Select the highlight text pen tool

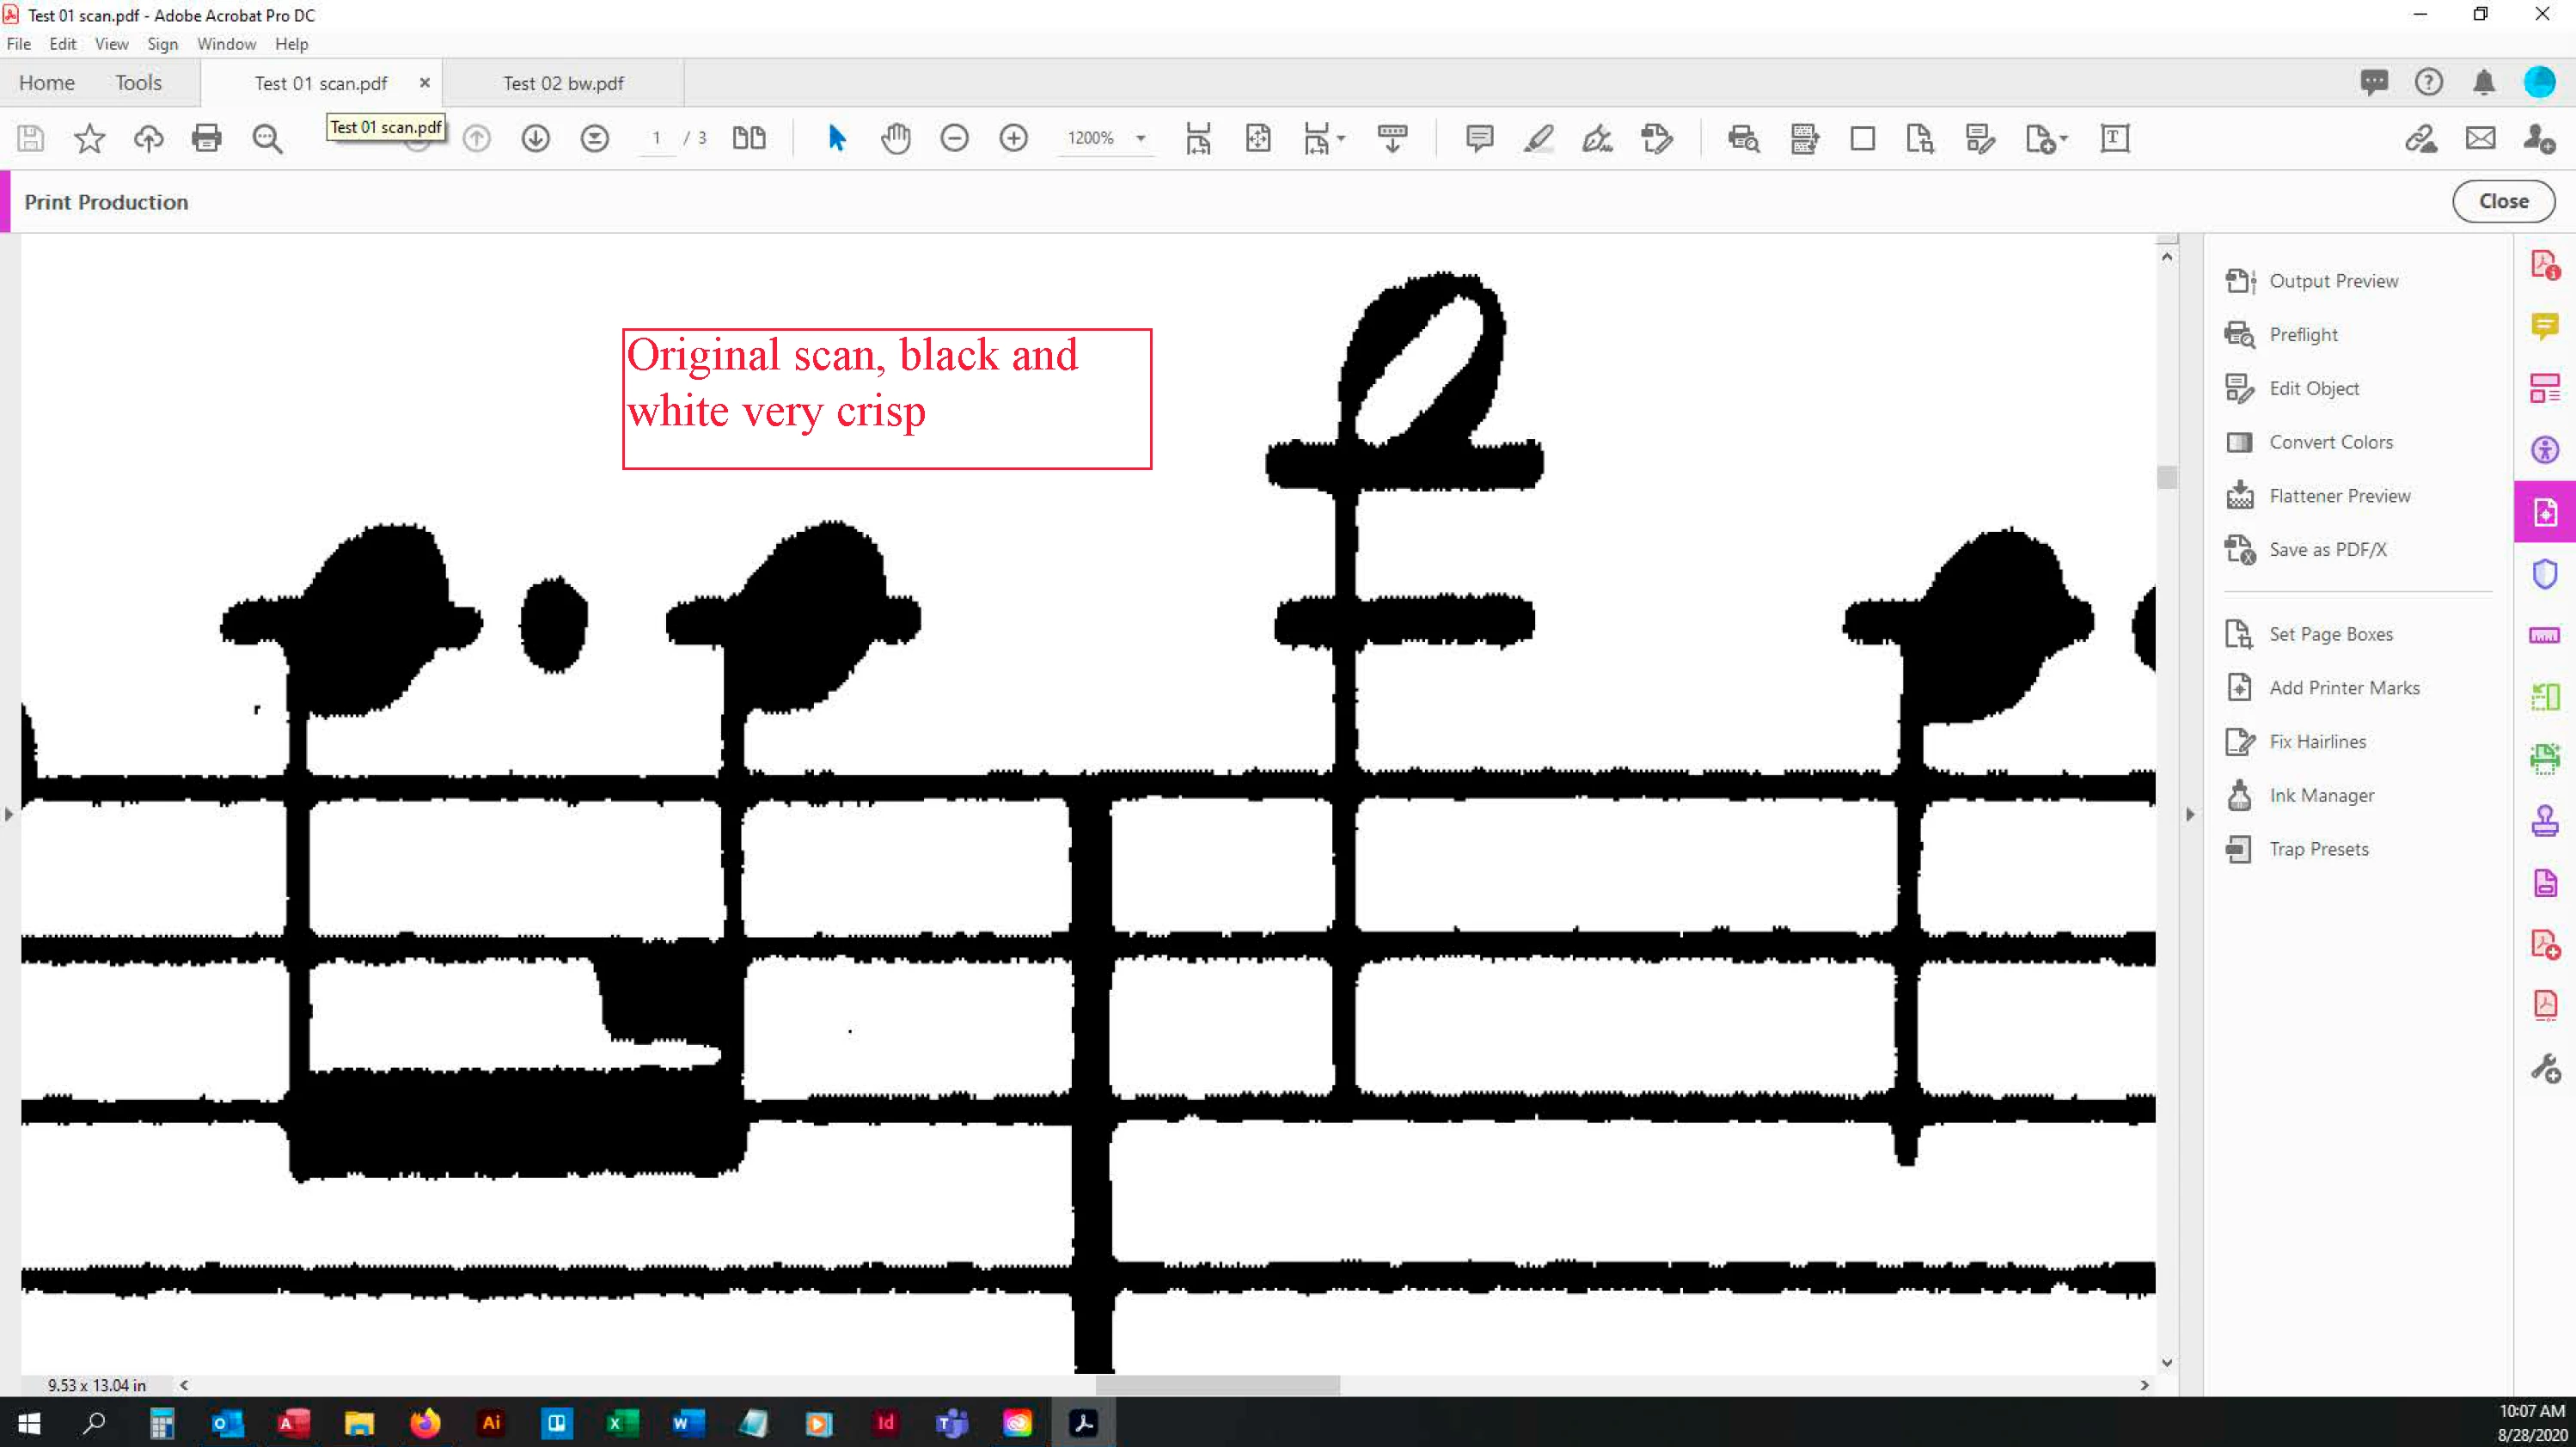tap(1538, 138)
